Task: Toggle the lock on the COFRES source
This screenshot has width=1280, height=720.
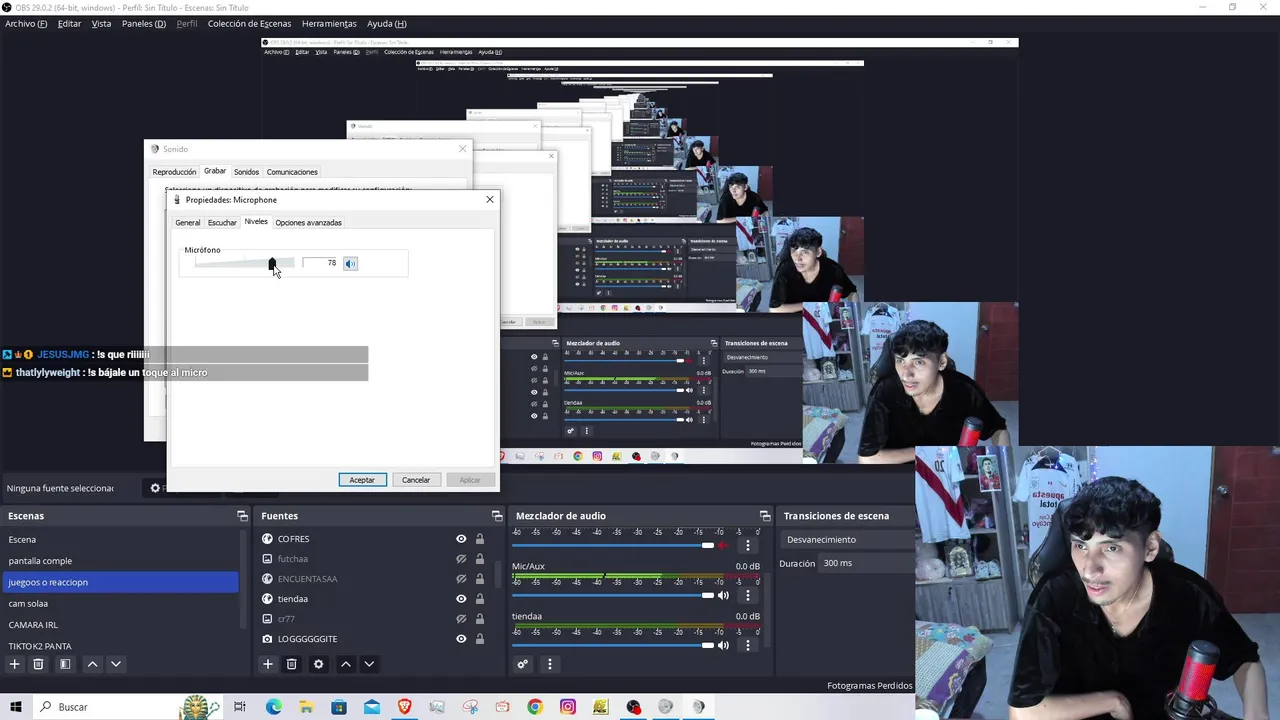Action: (480, 539)
